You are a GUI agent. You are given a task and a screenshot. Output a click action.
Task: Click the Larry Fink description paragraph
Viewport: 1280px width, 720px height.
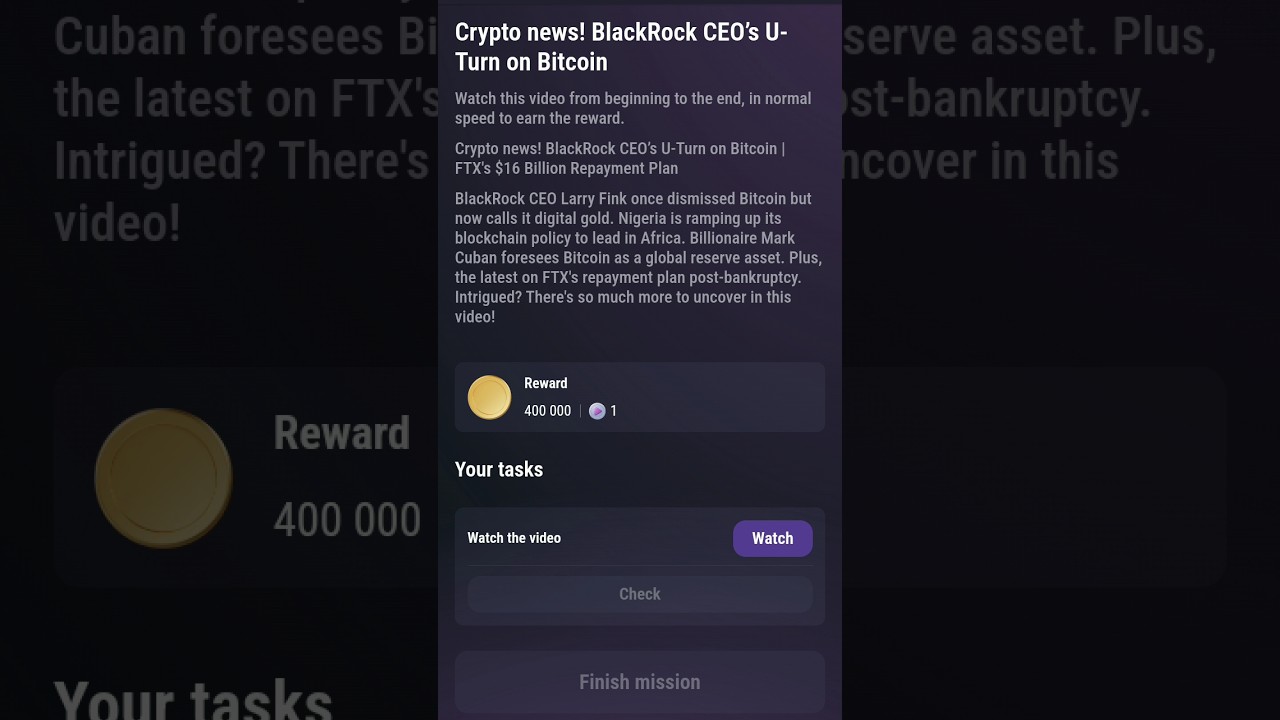[x=638, y=257]
